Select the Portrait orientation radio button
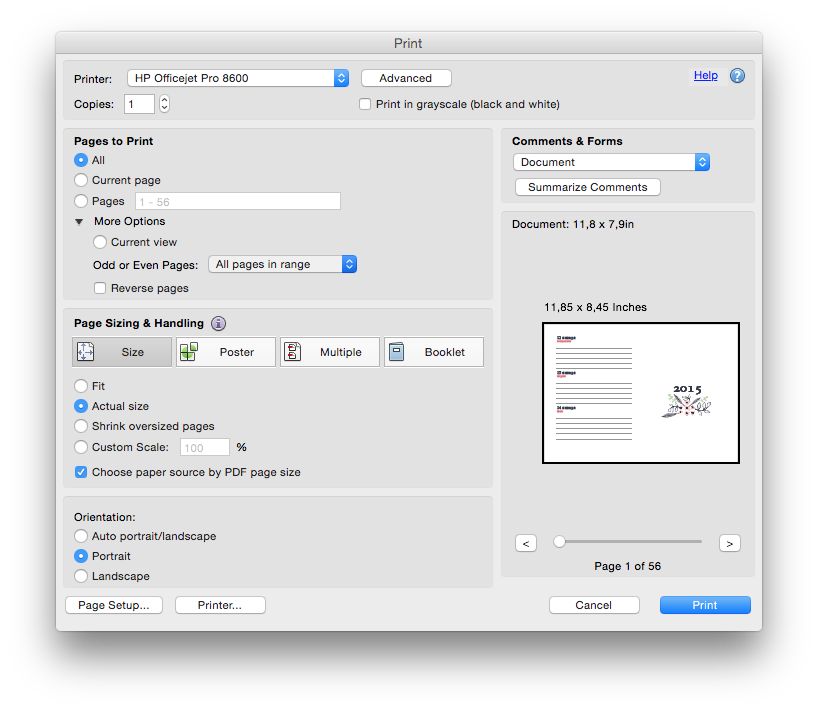818x711 pixels. click(x=81, y=556)
